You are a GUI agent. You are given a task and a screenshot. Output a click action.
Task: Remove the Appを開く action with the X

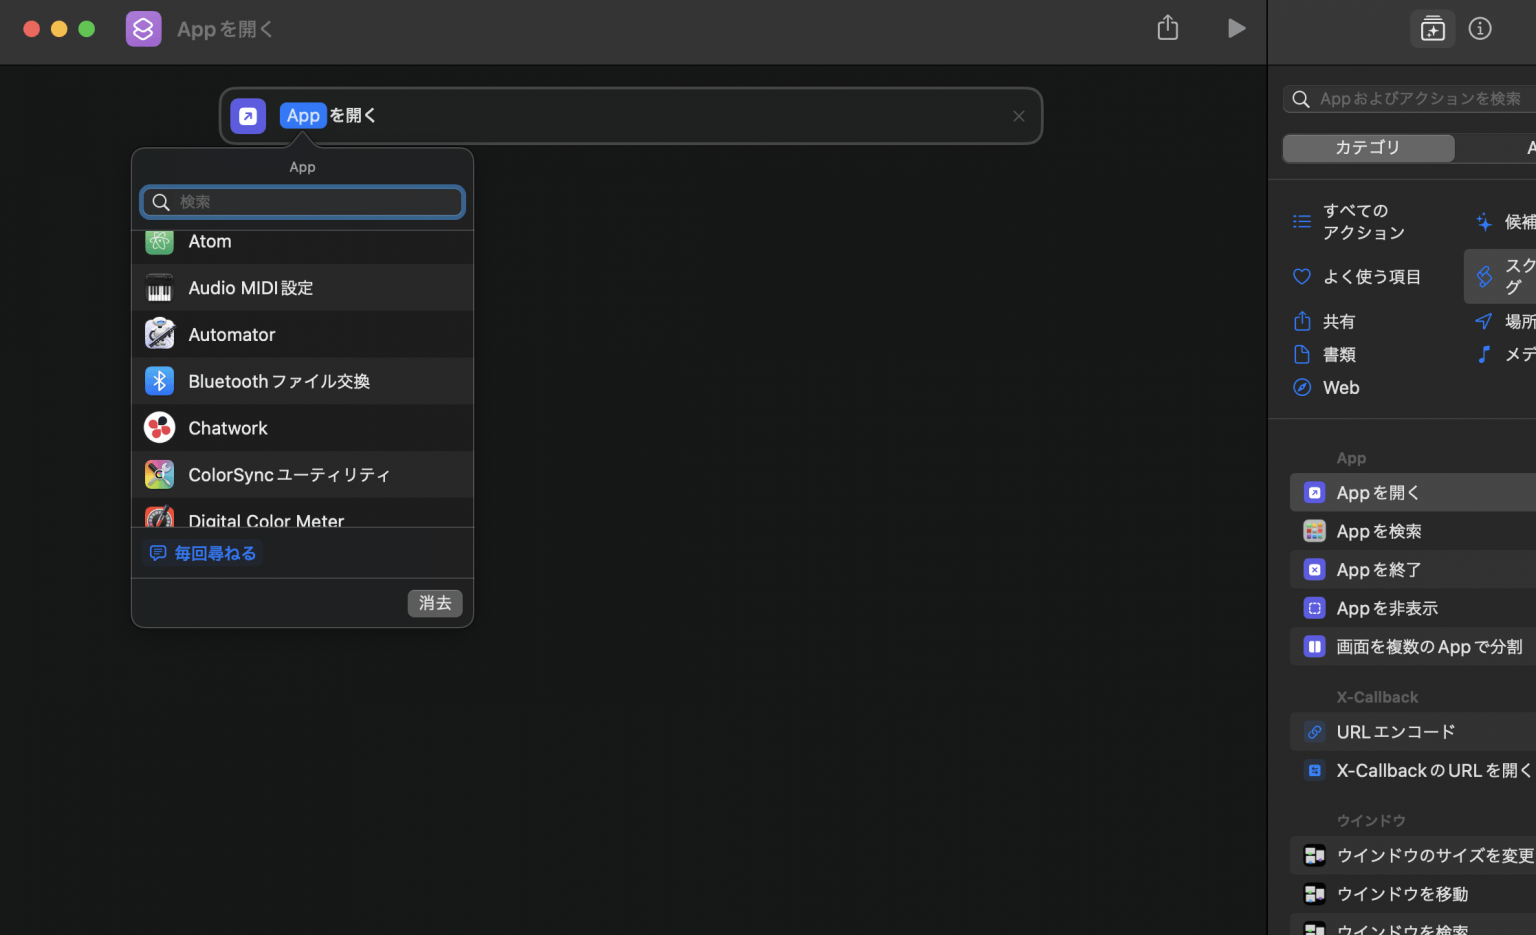pos(1018,116)
